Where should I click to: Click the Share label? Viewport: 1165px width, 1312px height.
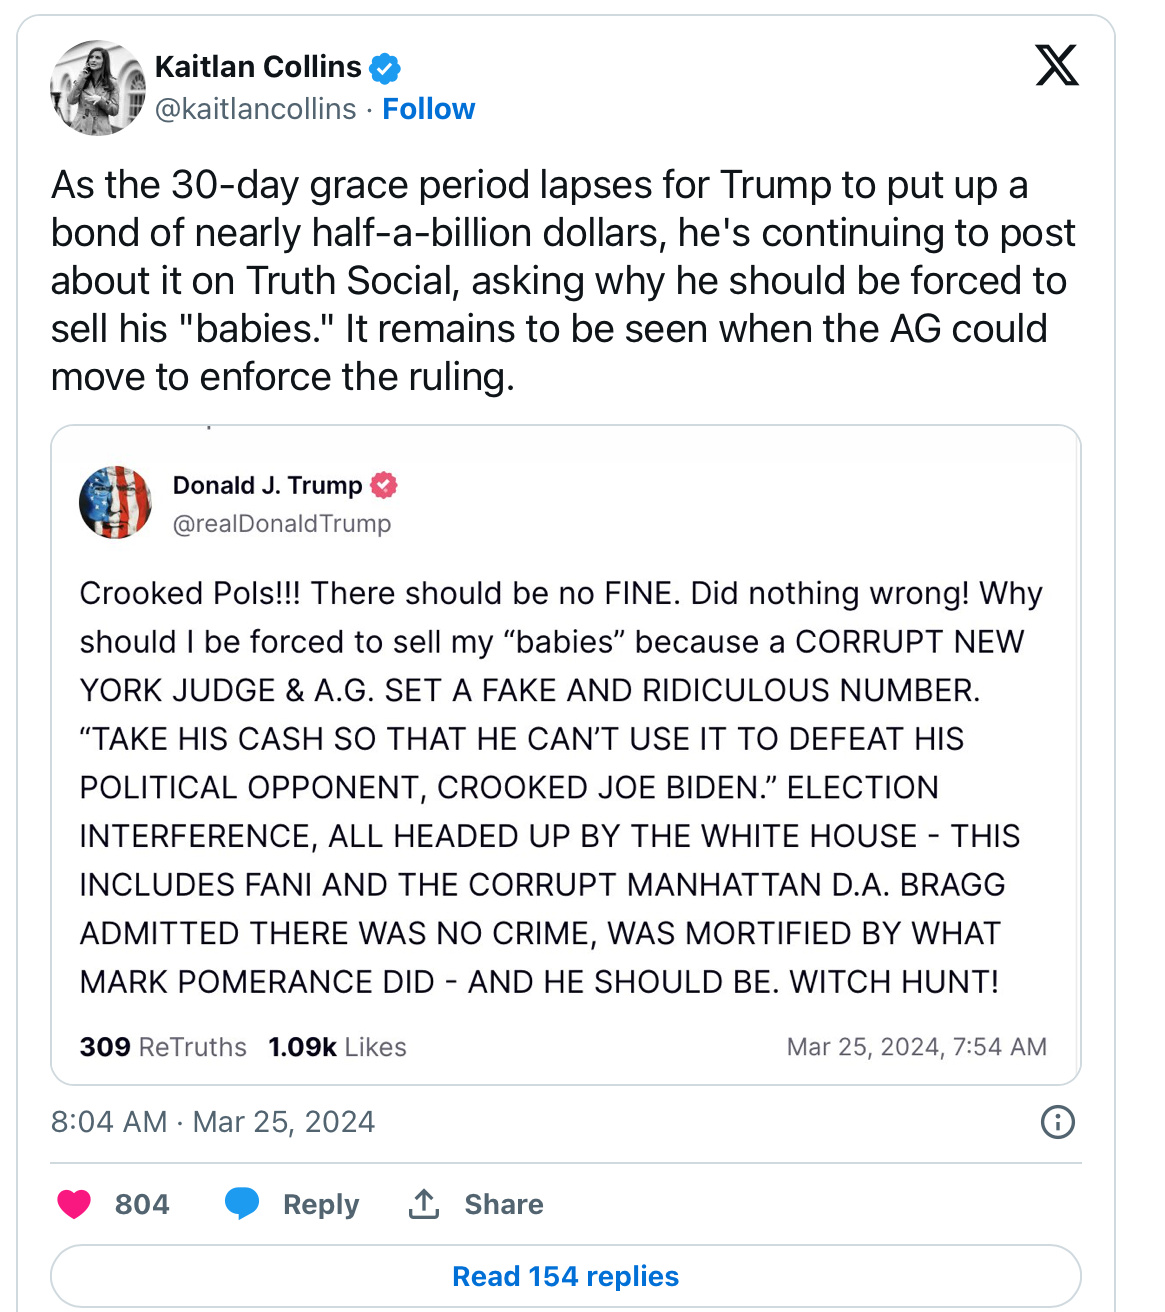(503, 1204)
